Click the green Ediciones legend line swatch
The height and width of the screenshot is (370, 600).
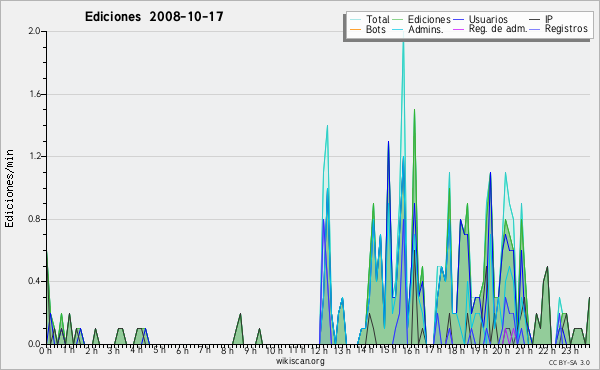tap(398, 20)
